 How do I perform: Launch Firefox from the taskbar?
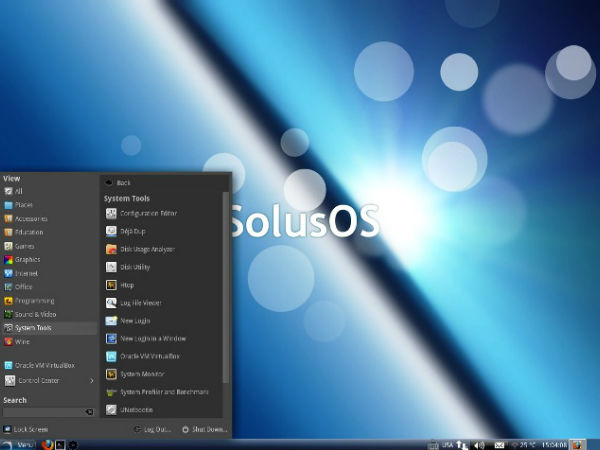point(46,443)
